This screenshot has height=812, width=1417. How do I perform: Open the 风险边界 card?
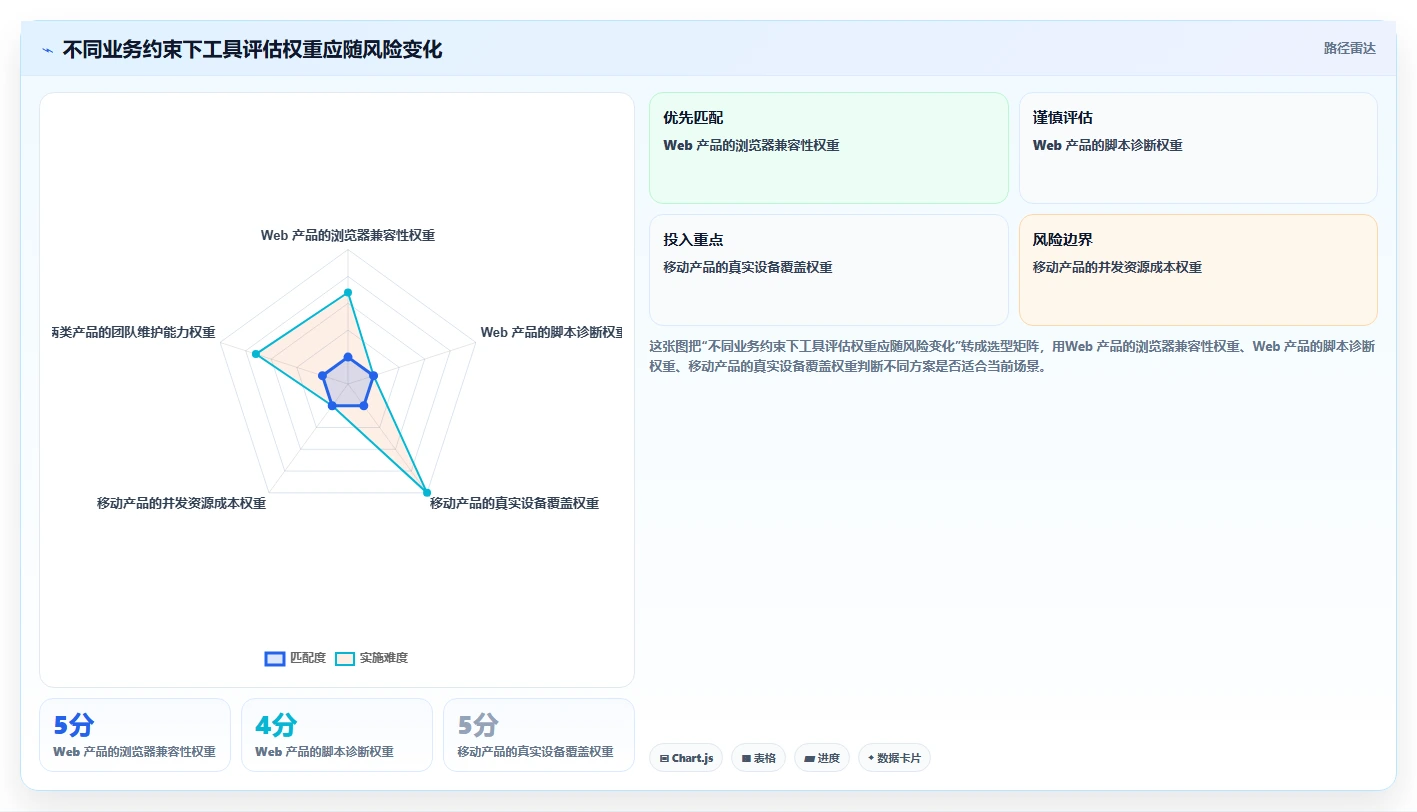pos(1198,270)
